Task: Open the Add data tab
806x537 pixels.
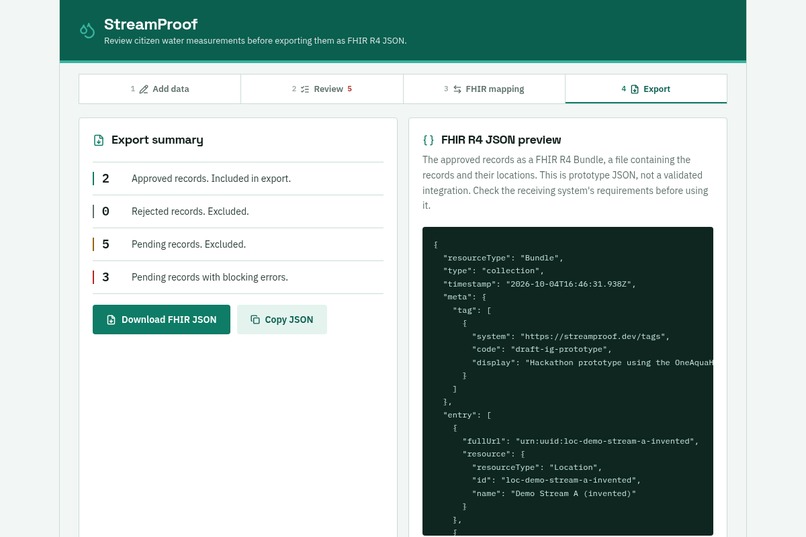Action: pos(160,89)
